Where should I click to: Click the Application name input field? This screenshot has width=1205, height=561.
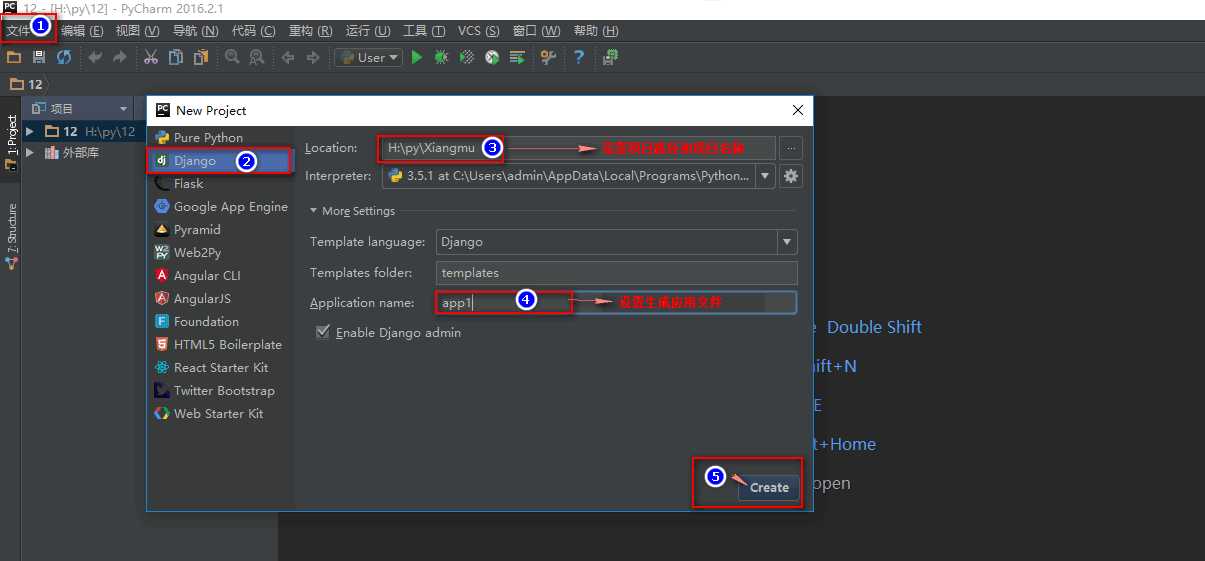[x=617, y=302]
